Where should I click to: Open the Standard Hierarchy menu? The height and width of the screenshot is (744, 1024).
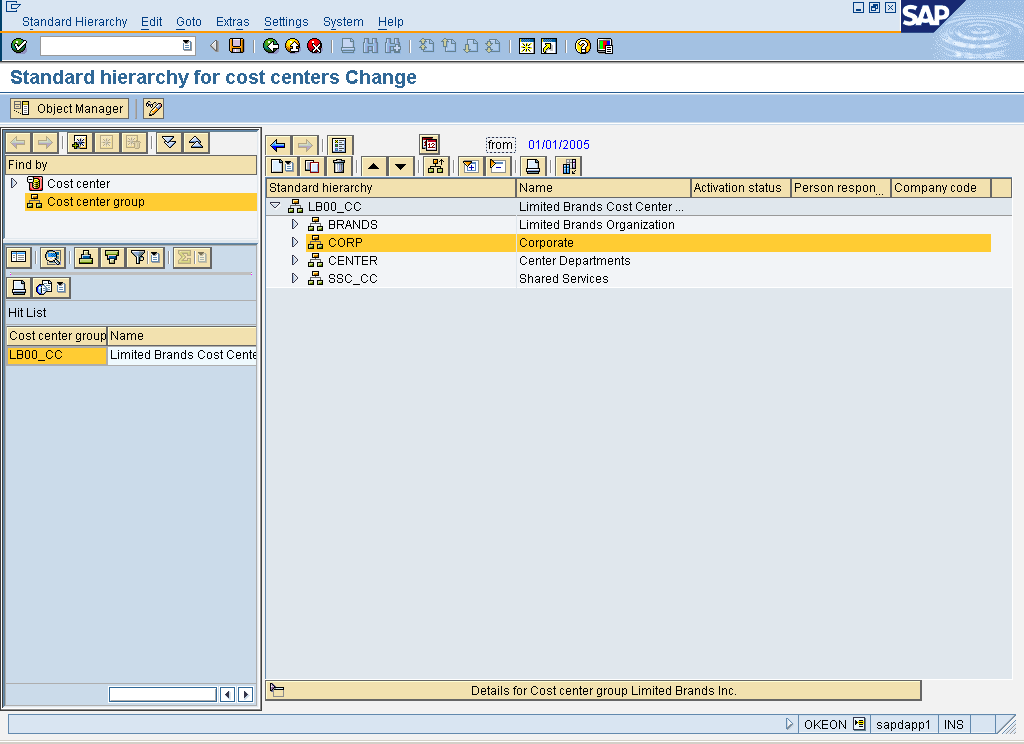(74, 22)
